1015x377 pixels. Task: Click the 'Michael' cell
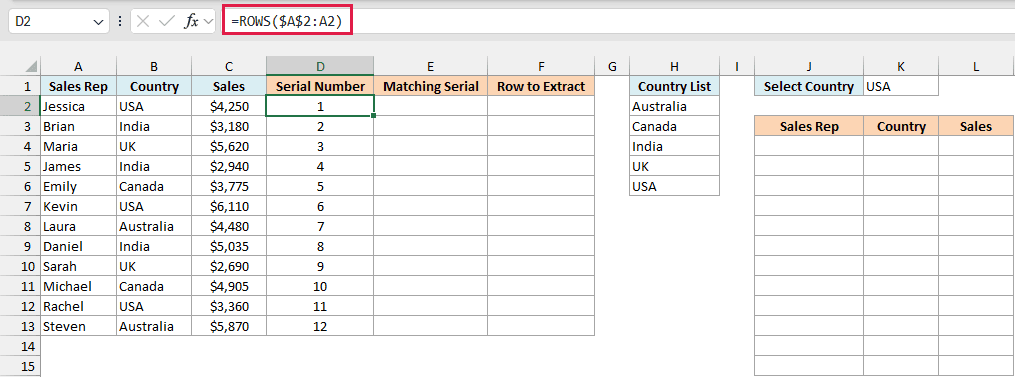pyautogui.click(x=78, y=286)
